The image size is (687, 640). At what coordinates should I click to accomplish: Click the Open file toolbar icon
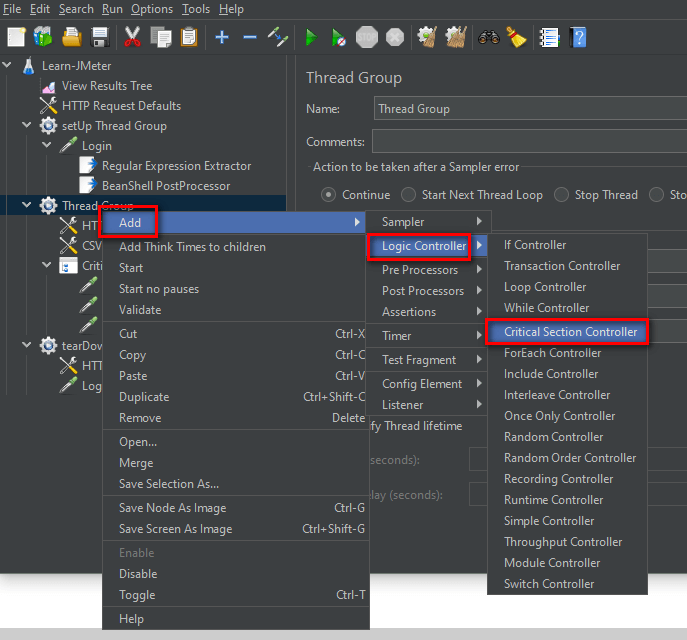[71, 37]
